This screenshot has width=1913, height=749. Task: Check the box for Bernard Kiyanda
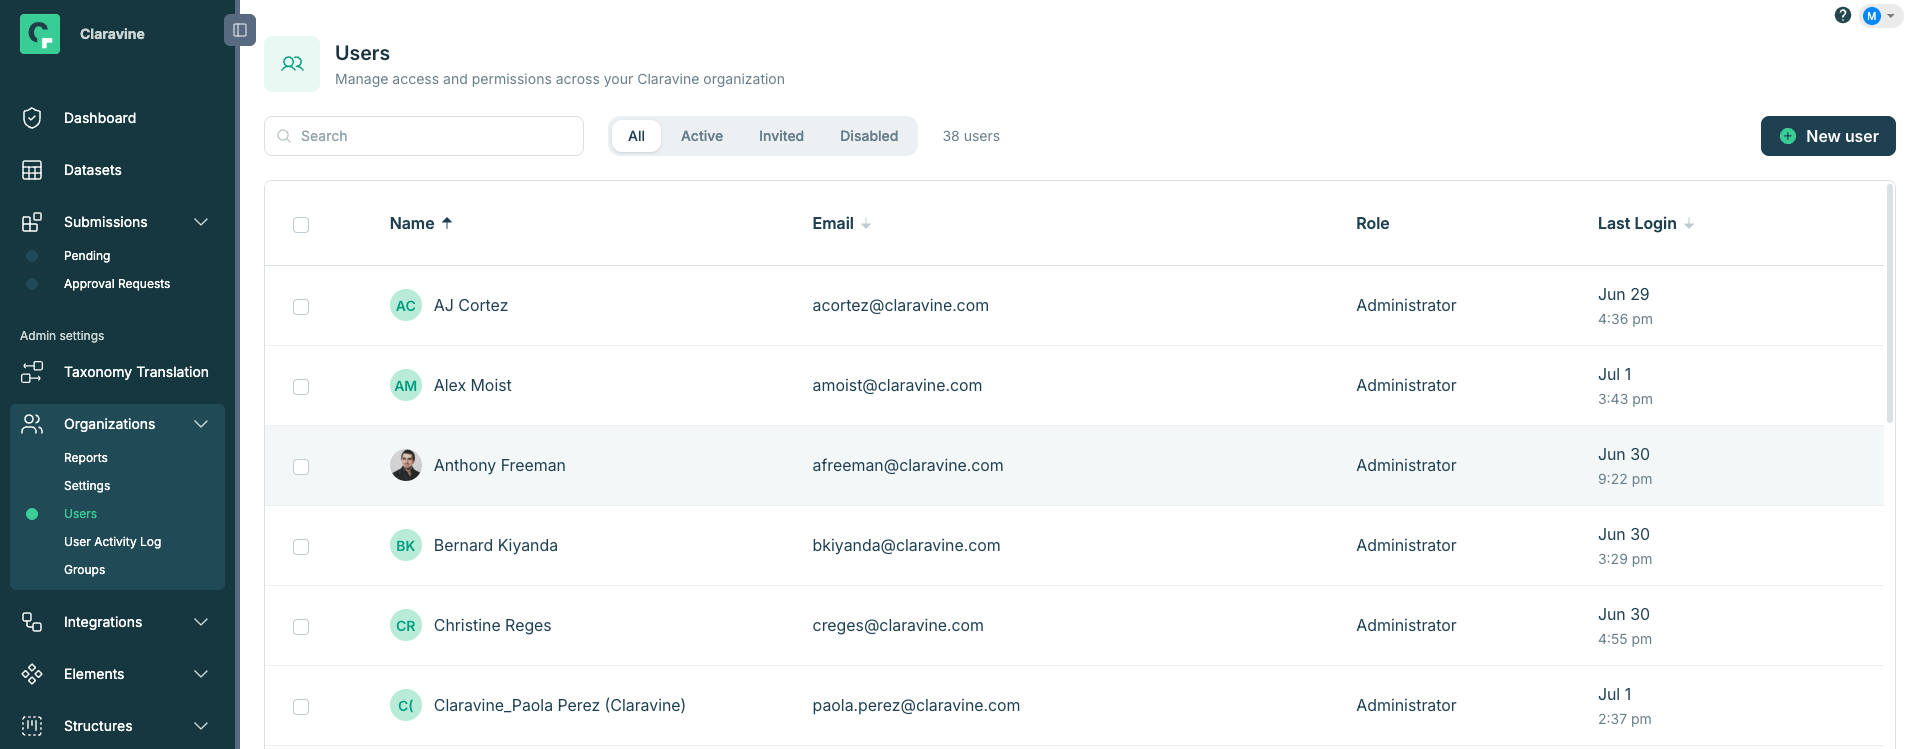[x=301, y=547]
